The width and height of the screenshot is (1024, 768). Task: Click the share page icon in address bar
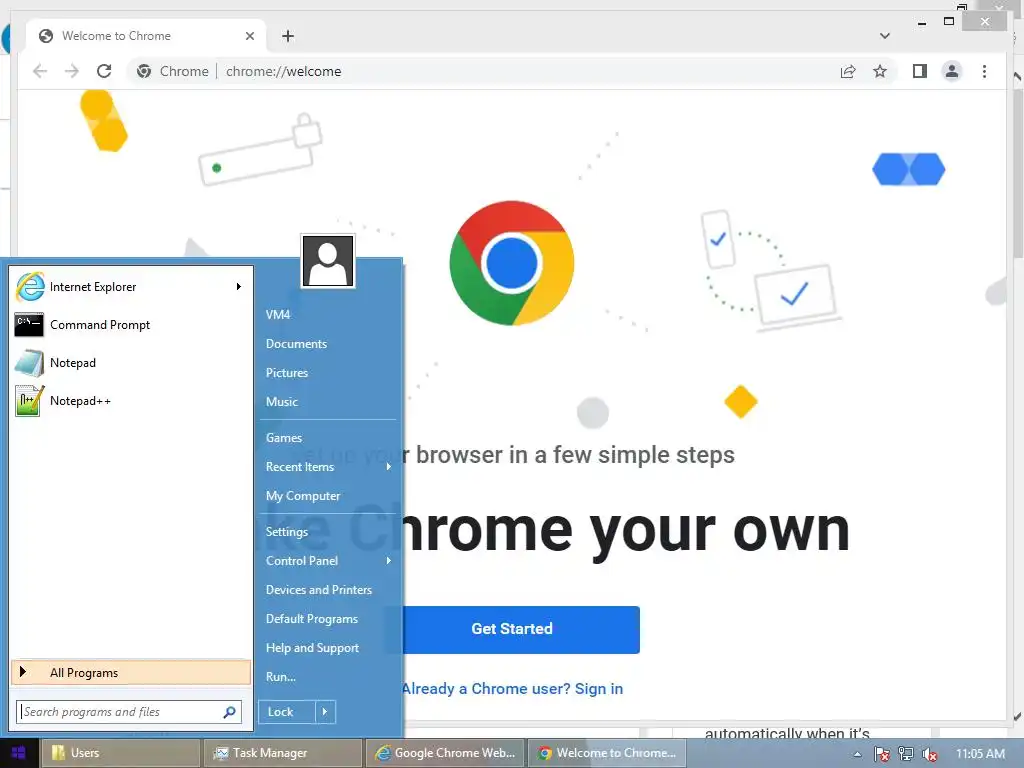click(848, 71)
